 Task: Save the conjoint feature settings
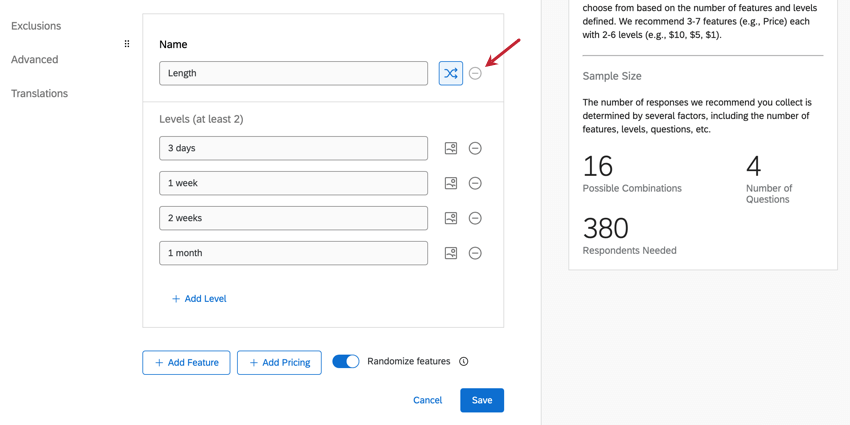point(481,400)
